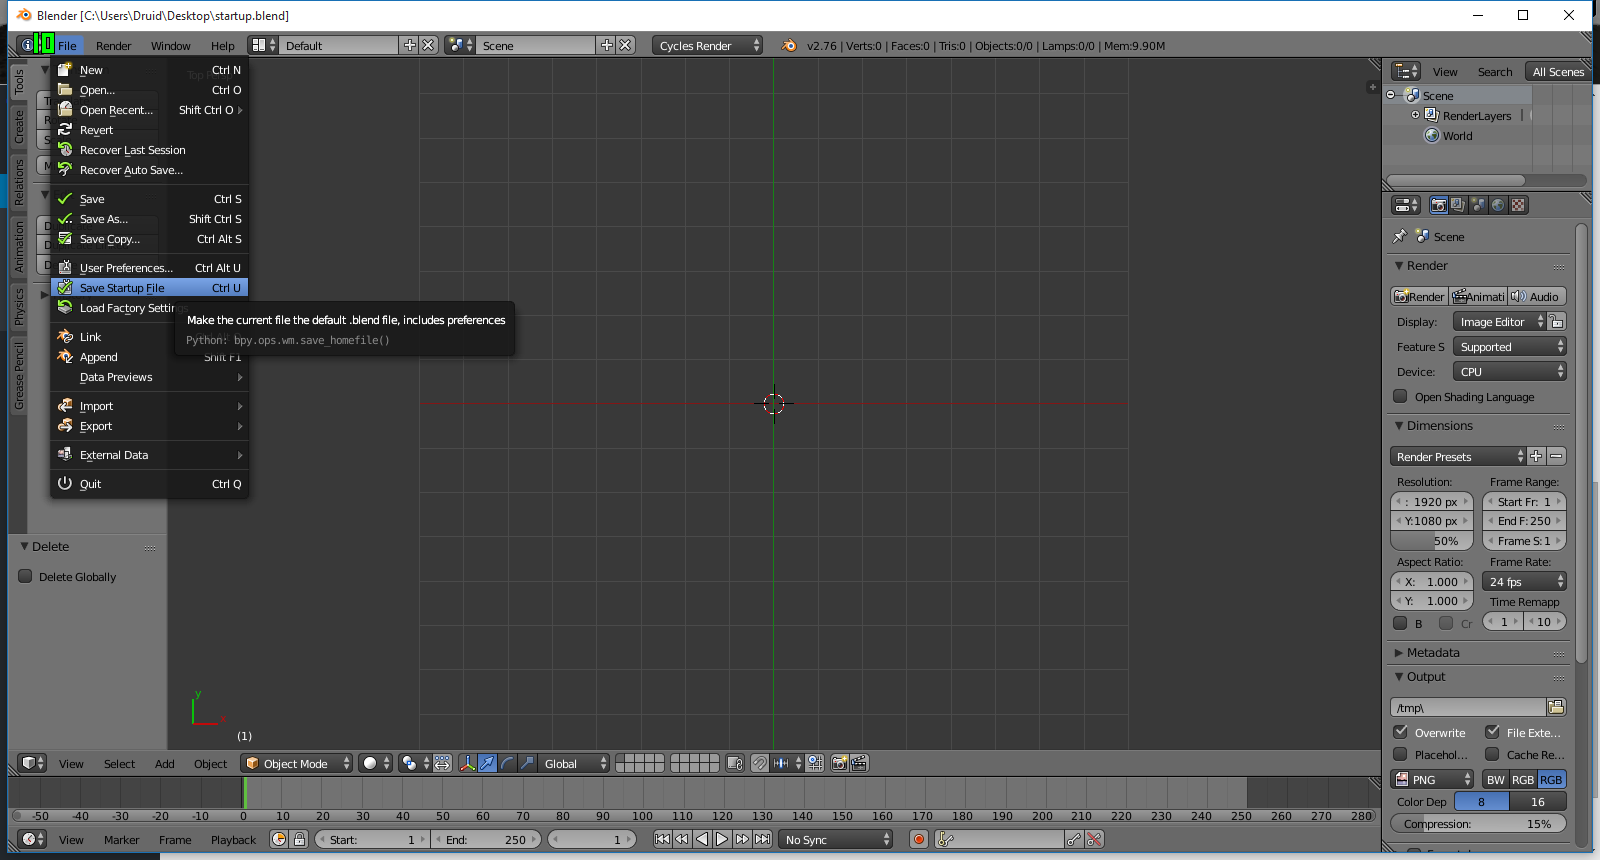Viewport: 1600px width, 860px height.
Task: Click the auto keyframe record button
Action: coord(919,839)
